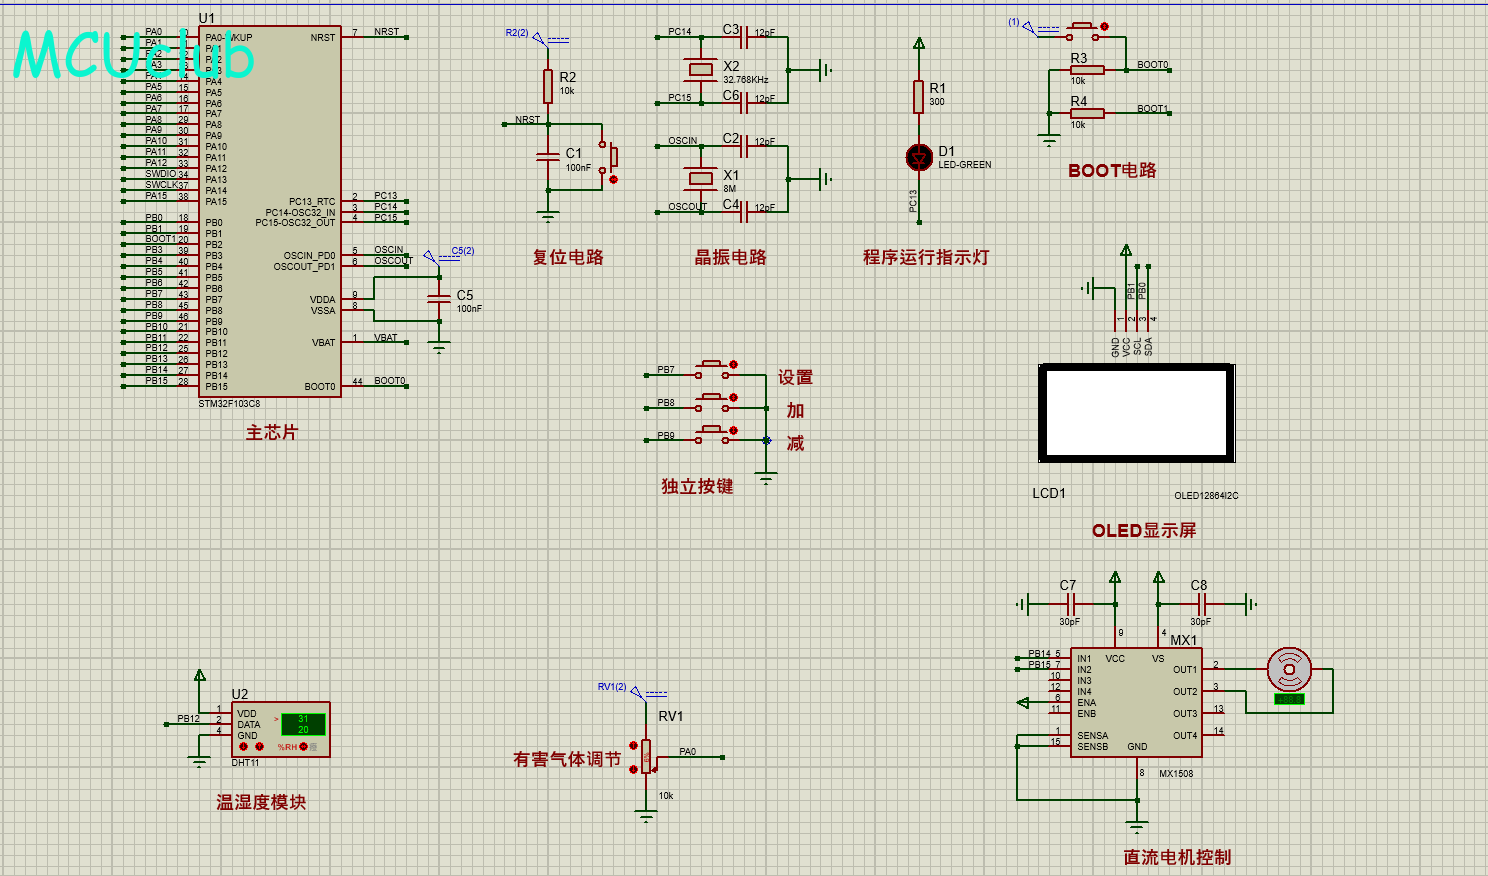Click the upper red adjust button of RV1
The image size is (1488, 876).
click(633, 746)
